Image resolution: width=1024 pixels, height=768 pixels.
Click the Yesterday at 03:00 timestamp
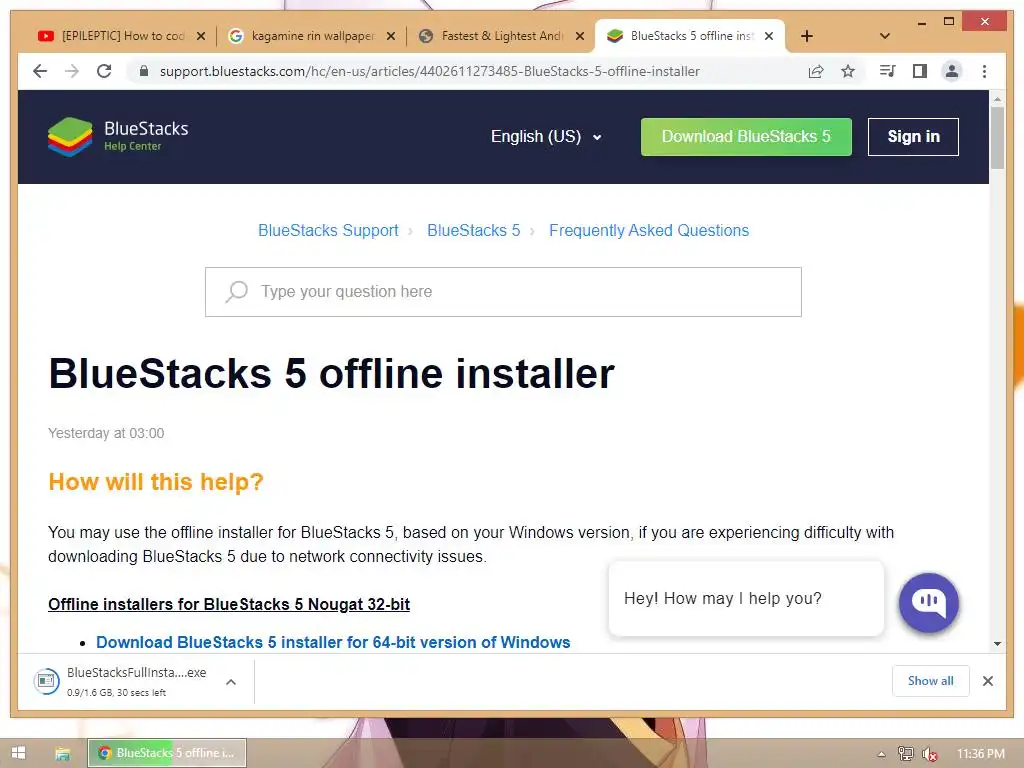(106, 433)
